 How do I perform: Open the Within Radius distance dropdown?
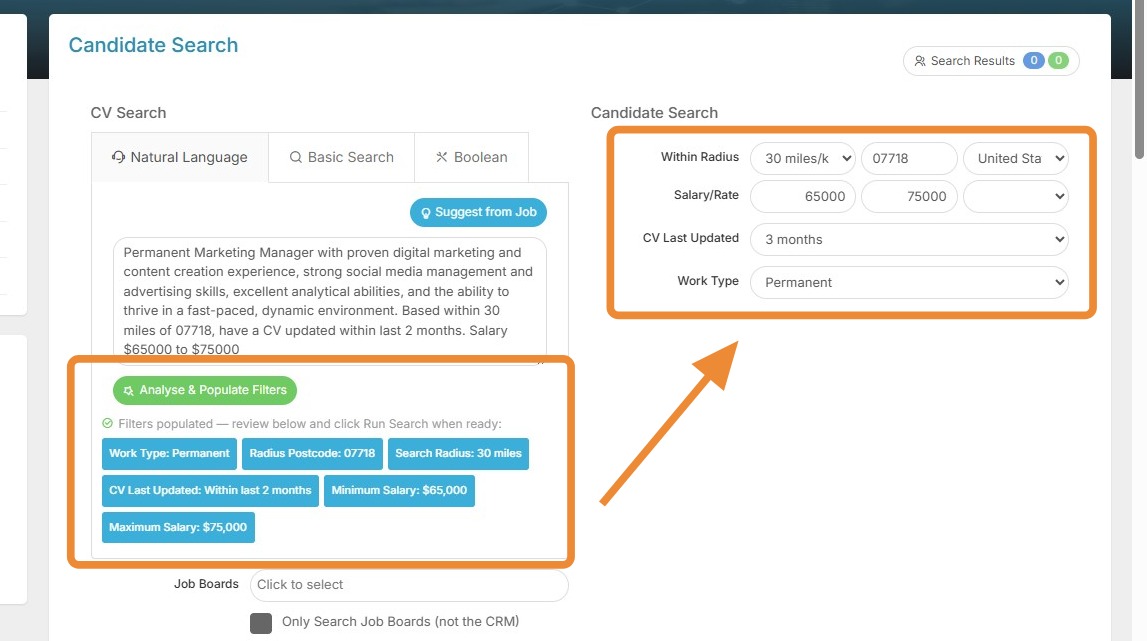(x=803, y=158)
